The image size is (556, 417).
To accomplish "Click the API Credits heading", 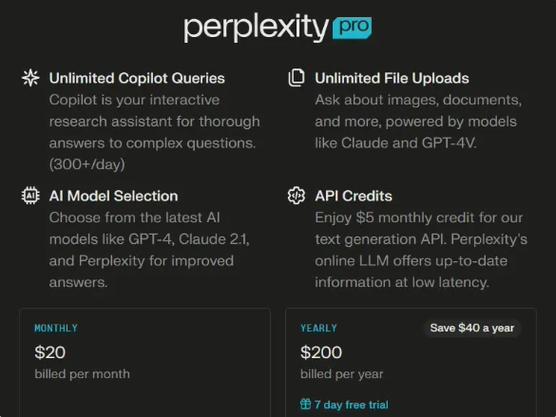I will click(354, 196).
